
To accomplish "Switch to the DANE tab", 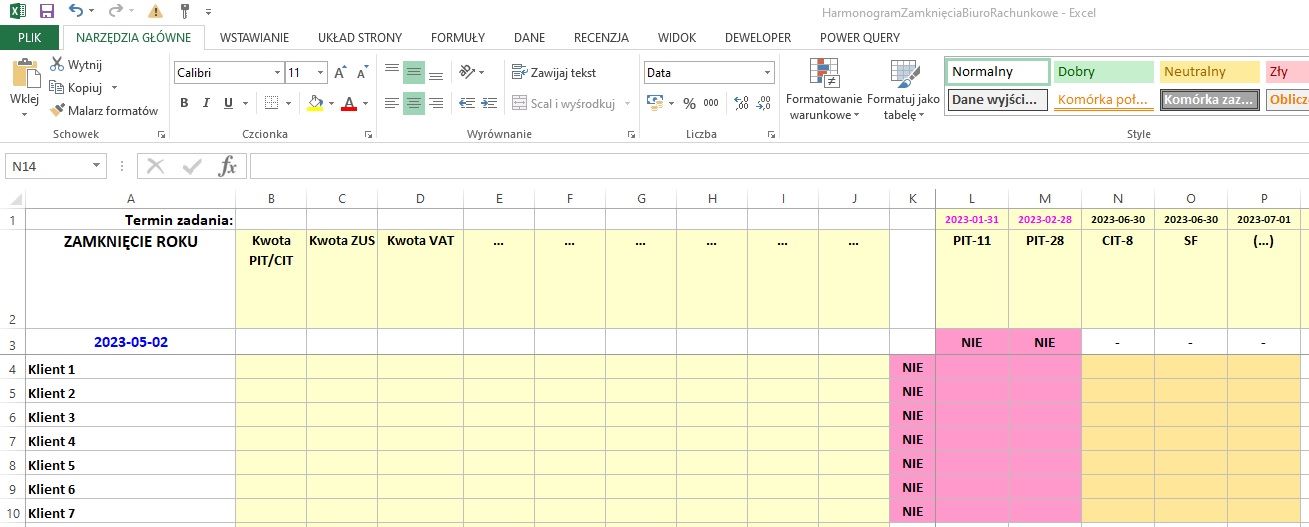I will (x=529, y=37).
